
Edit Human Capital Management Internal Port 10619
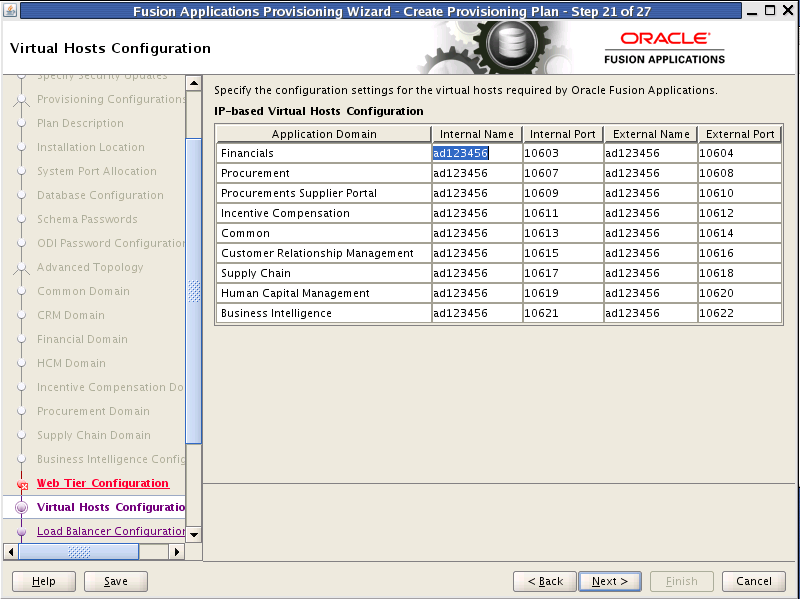pos(563,293)
